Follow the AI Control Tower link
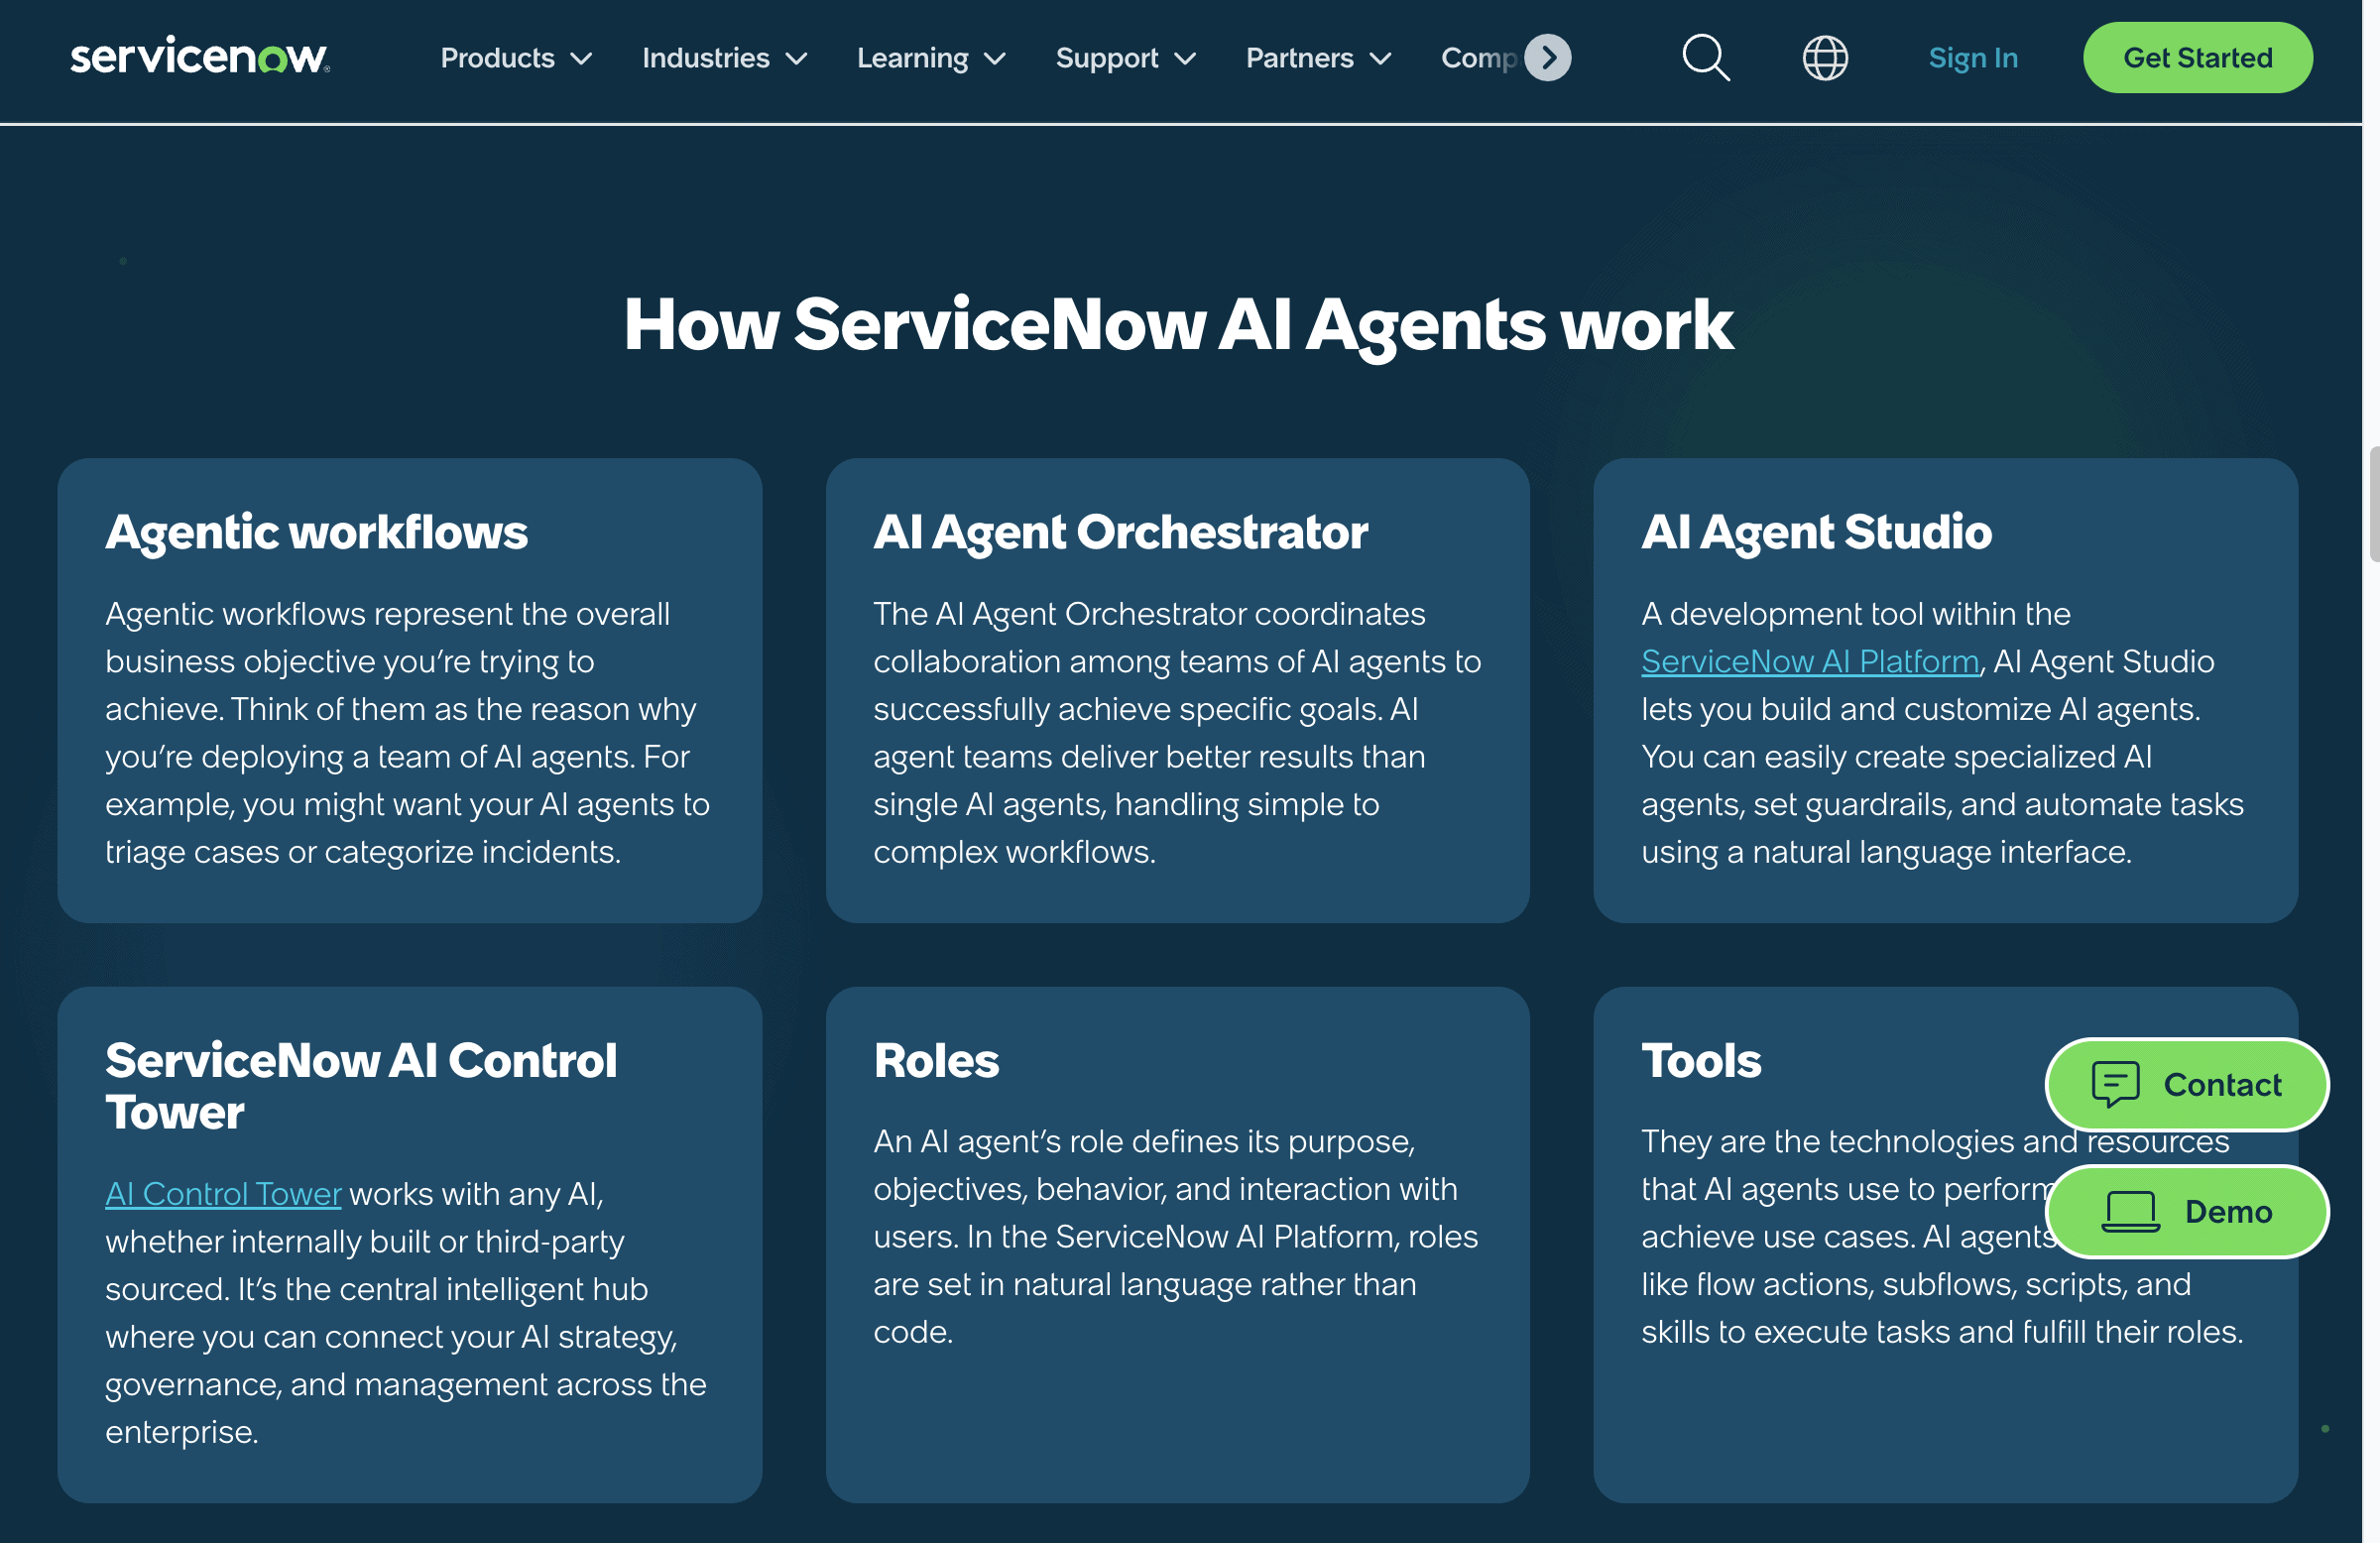Viewport: 2380px width, 1543px height. coord(223,1193)
